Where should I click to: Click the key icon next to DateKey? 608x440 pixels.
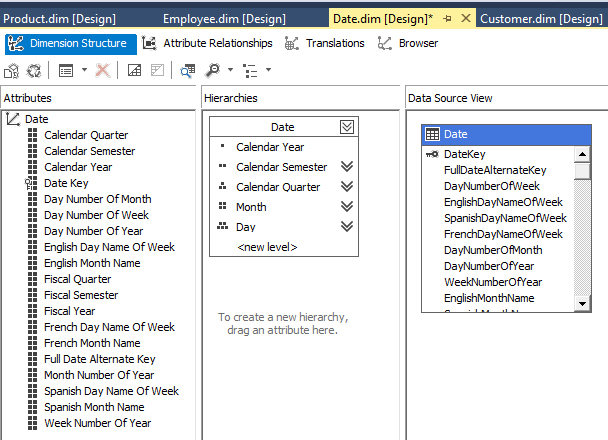[432, 154]
